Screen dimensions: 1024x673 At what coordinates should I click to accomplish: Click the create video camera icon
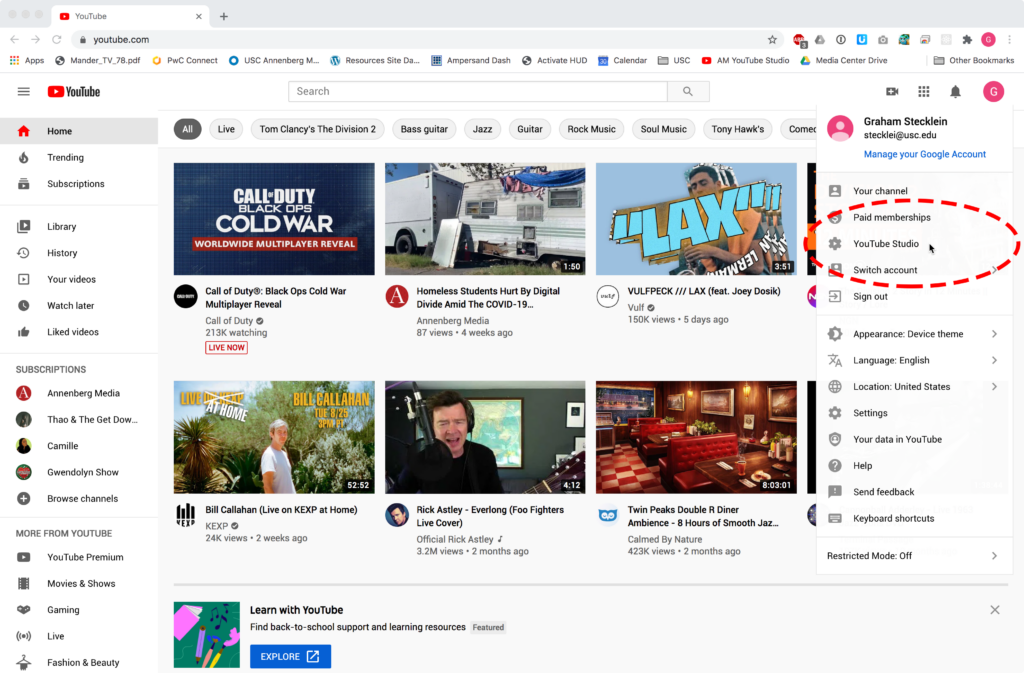click(892, 92)
